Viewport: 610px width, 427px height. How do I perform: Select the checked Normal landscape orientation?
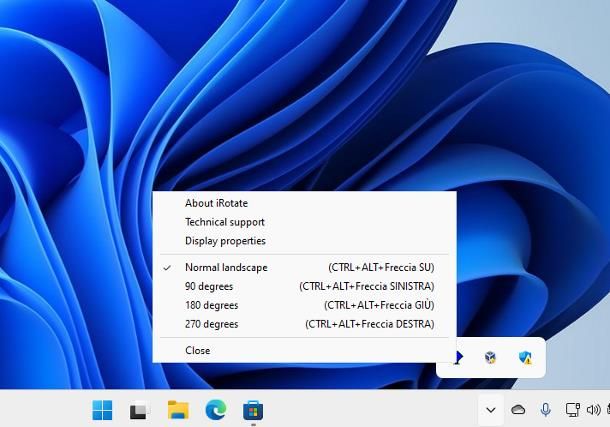304,268
